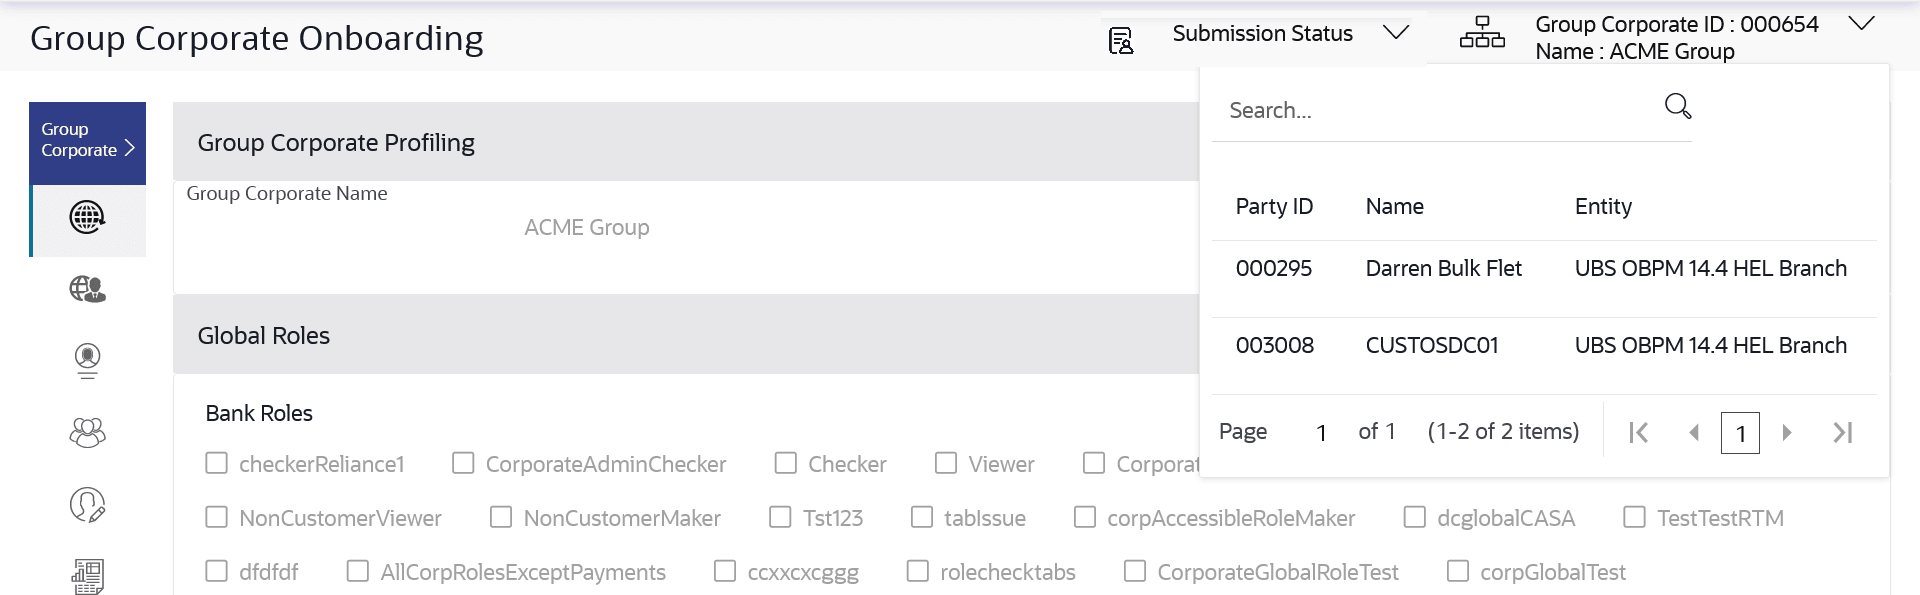Click the submission status document icon
The width and height of the screenshot is (1920, 595).
click(x=1121, y=41)
